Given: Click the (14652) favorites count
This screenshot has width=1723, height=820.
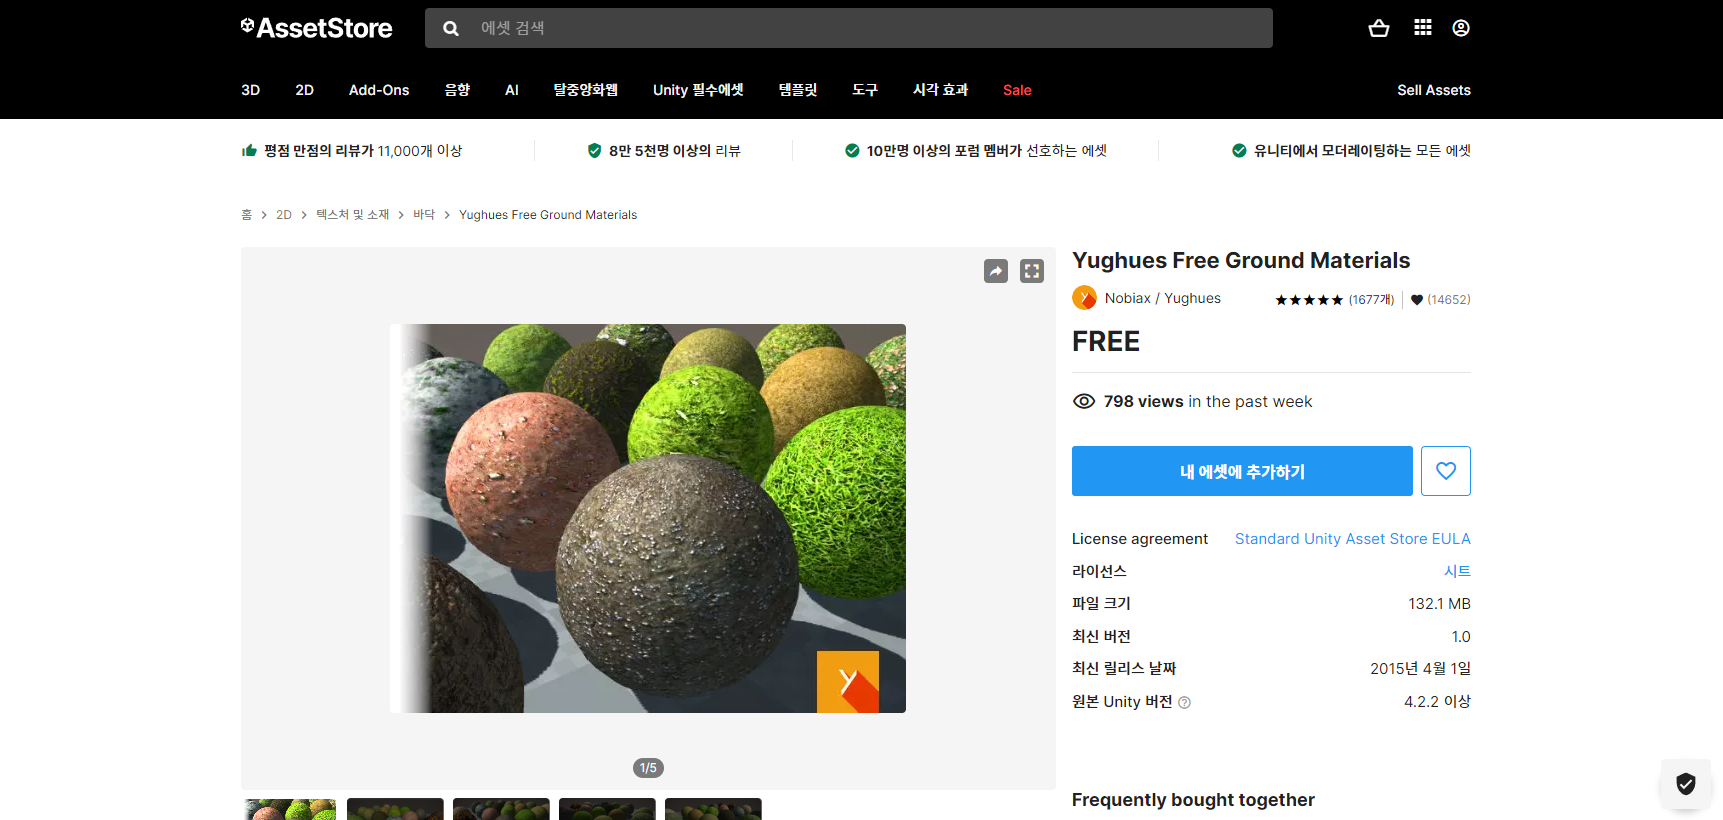Looking at the screenshot, I should point(1449,300).
